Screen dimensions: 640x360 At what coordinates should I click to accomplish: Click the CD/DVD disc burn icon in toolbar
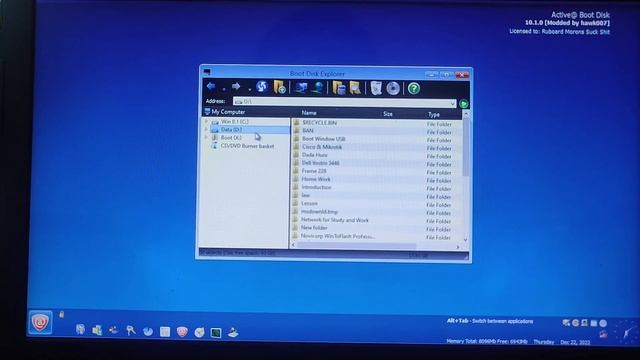[393, 88]
